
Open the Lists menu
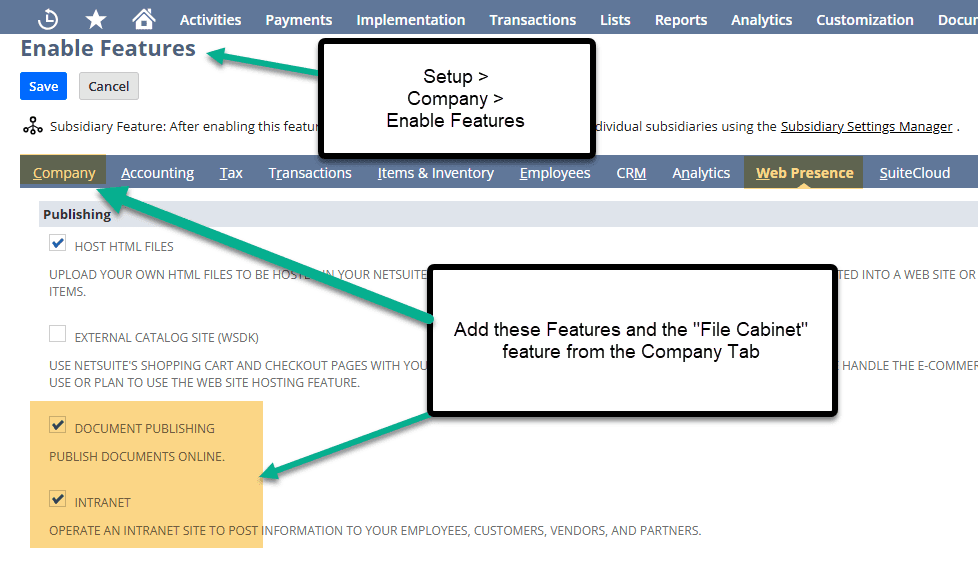pos(615,20)
